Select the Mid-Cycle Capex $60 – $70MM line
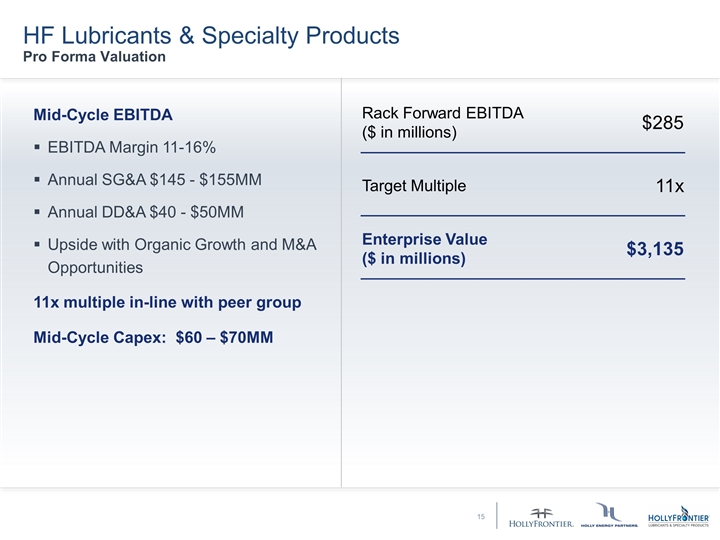Viewport: 720px width, 540px height. click(x=154, y=336)
